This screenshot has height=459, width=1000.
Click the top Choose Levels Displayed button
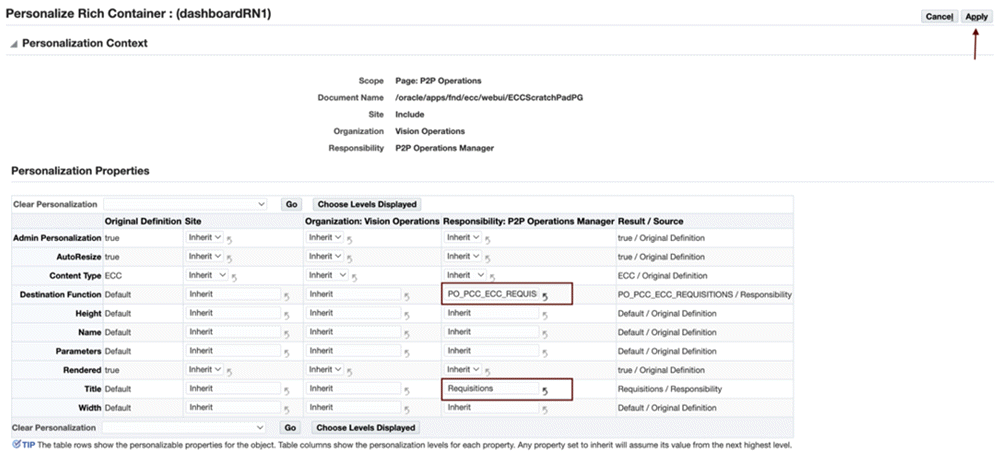pyautogui.click(x=367, y=204)
